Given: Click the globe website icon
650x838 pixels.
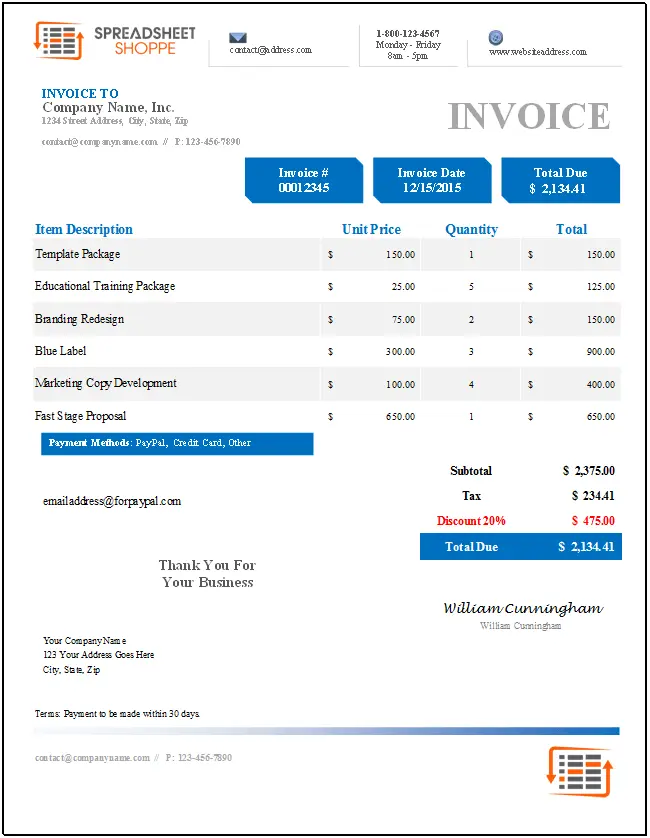Looking at the screenshot, I should 496,37.
